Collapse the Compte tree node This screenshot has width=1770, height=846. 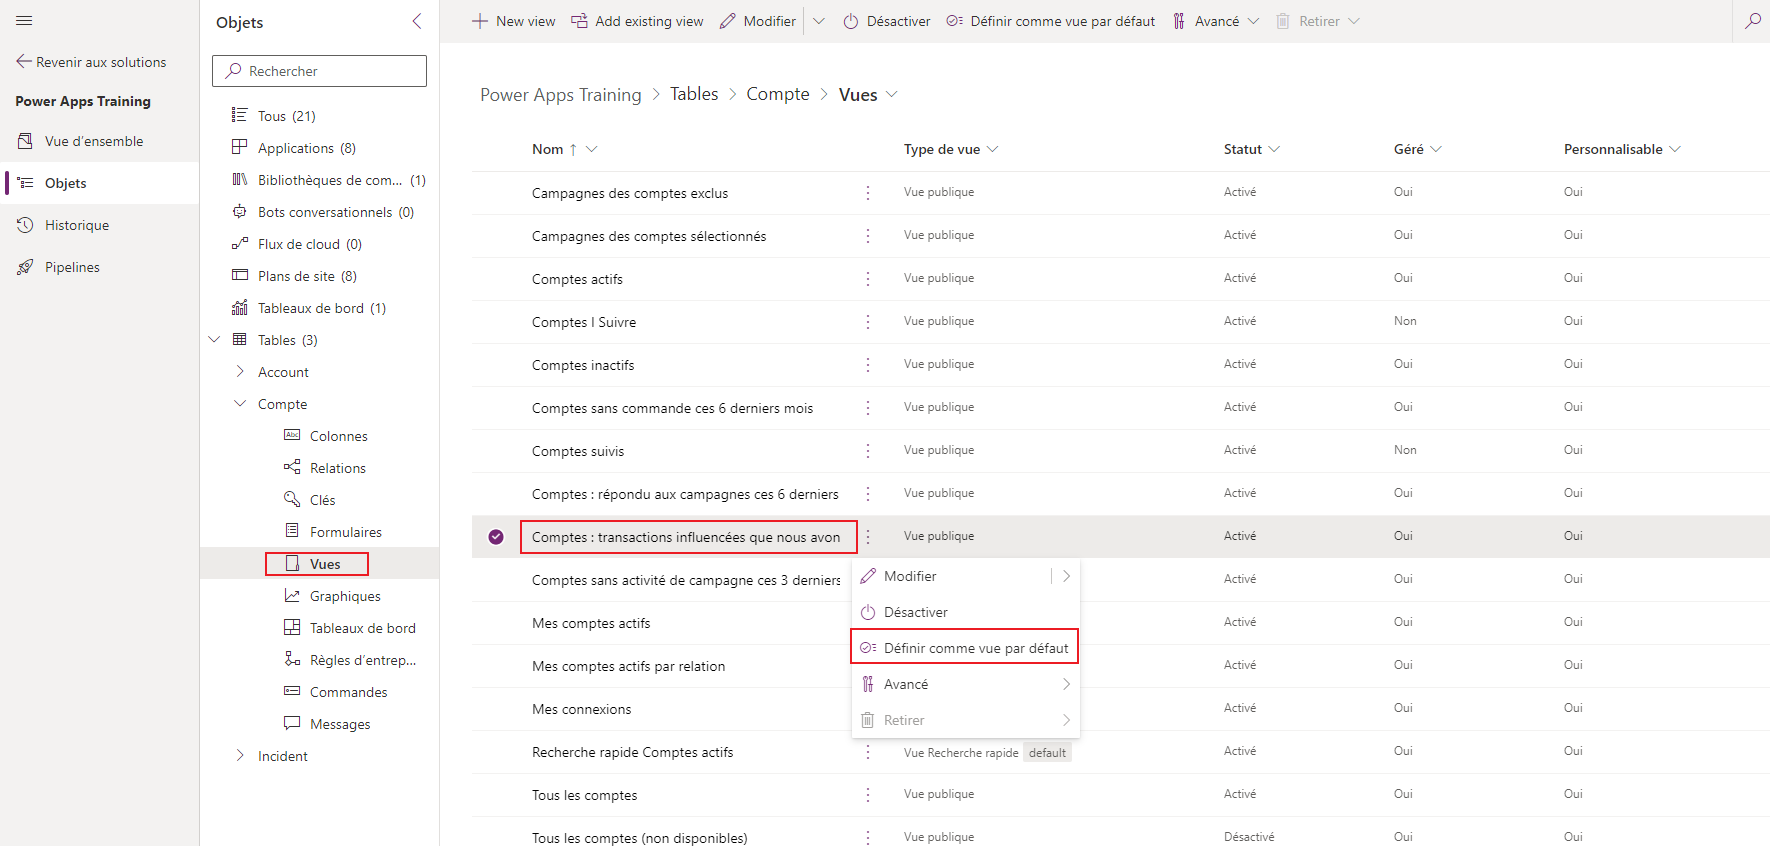click(x=240, y=404)
